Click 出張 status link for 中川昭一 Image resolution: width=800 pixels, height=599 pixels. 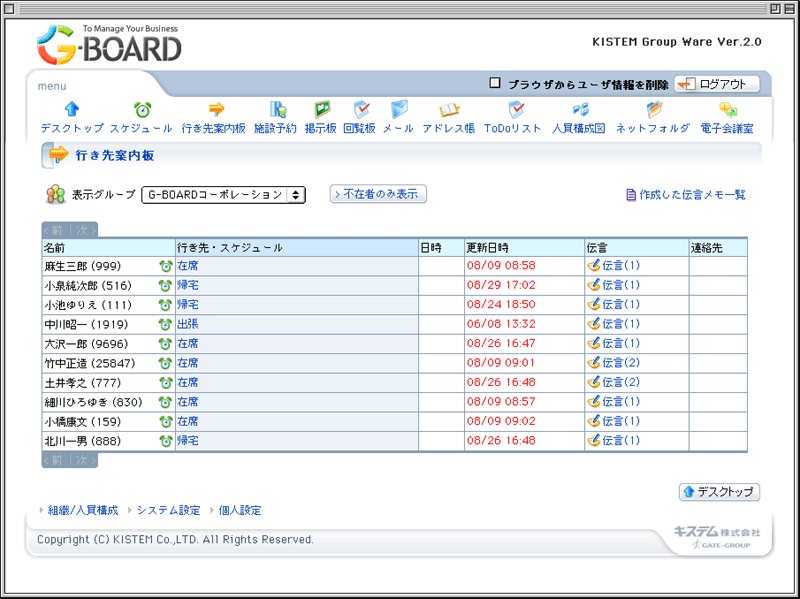[x=188, y=324]
